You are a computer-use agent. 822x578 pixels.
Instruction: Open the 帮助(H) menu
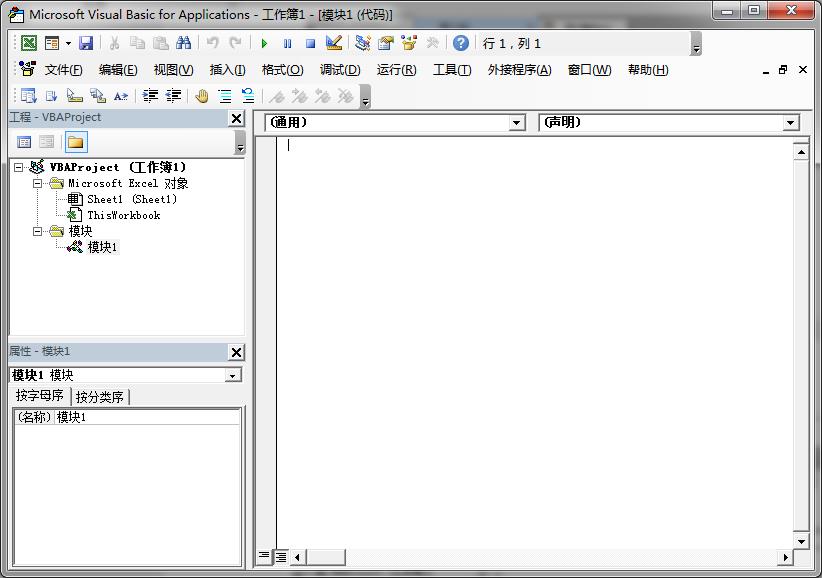click(648, 70)
